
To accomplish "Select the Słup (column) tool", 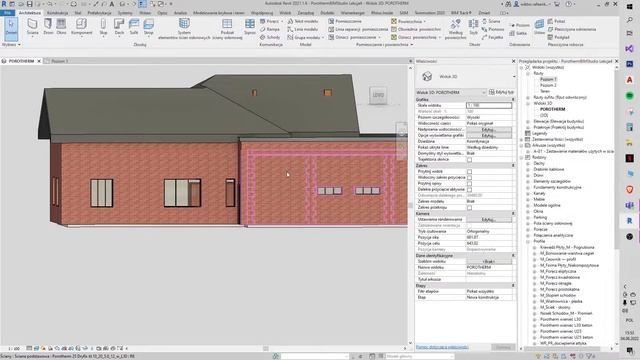I will pyautogui.click(x=103, y=27).
